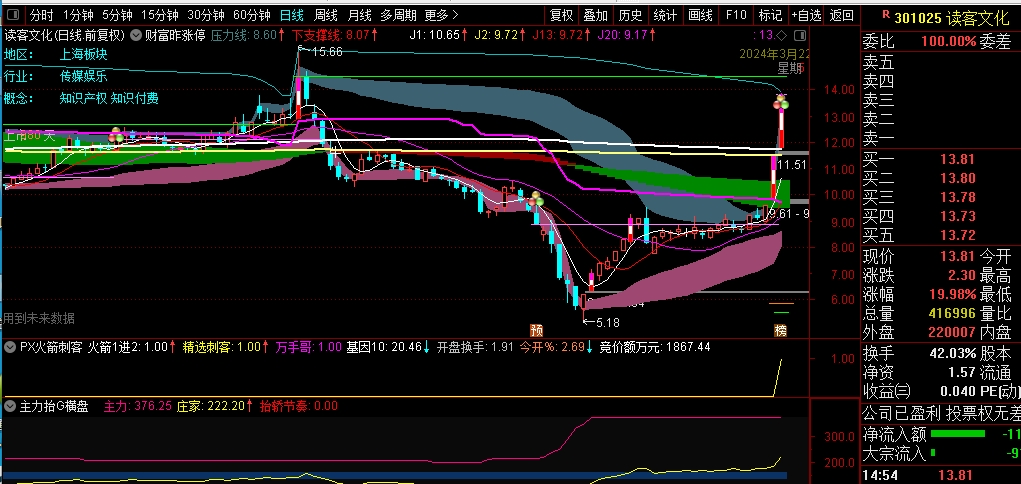This screenshot has height=484, width=1021.
Task: Click the R marker beside 301025
Action: (885, 12)
